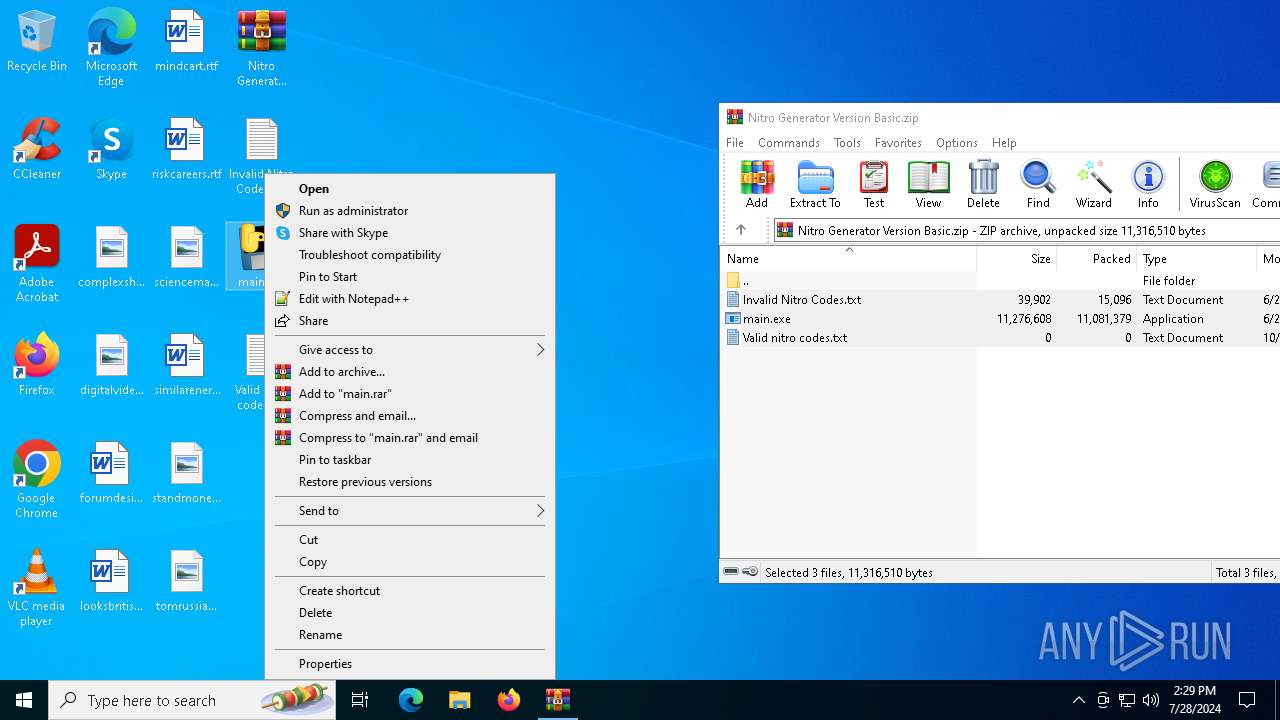Choose Delete from the context menu
1280x720 pixels.
(x=410, y=613)
